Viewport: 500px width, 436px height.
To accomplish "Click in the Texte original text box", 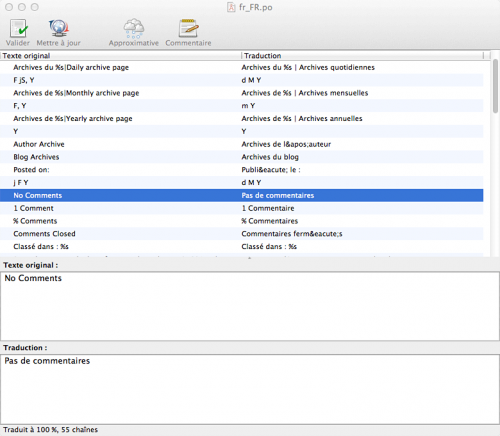I will pos(250,306).
